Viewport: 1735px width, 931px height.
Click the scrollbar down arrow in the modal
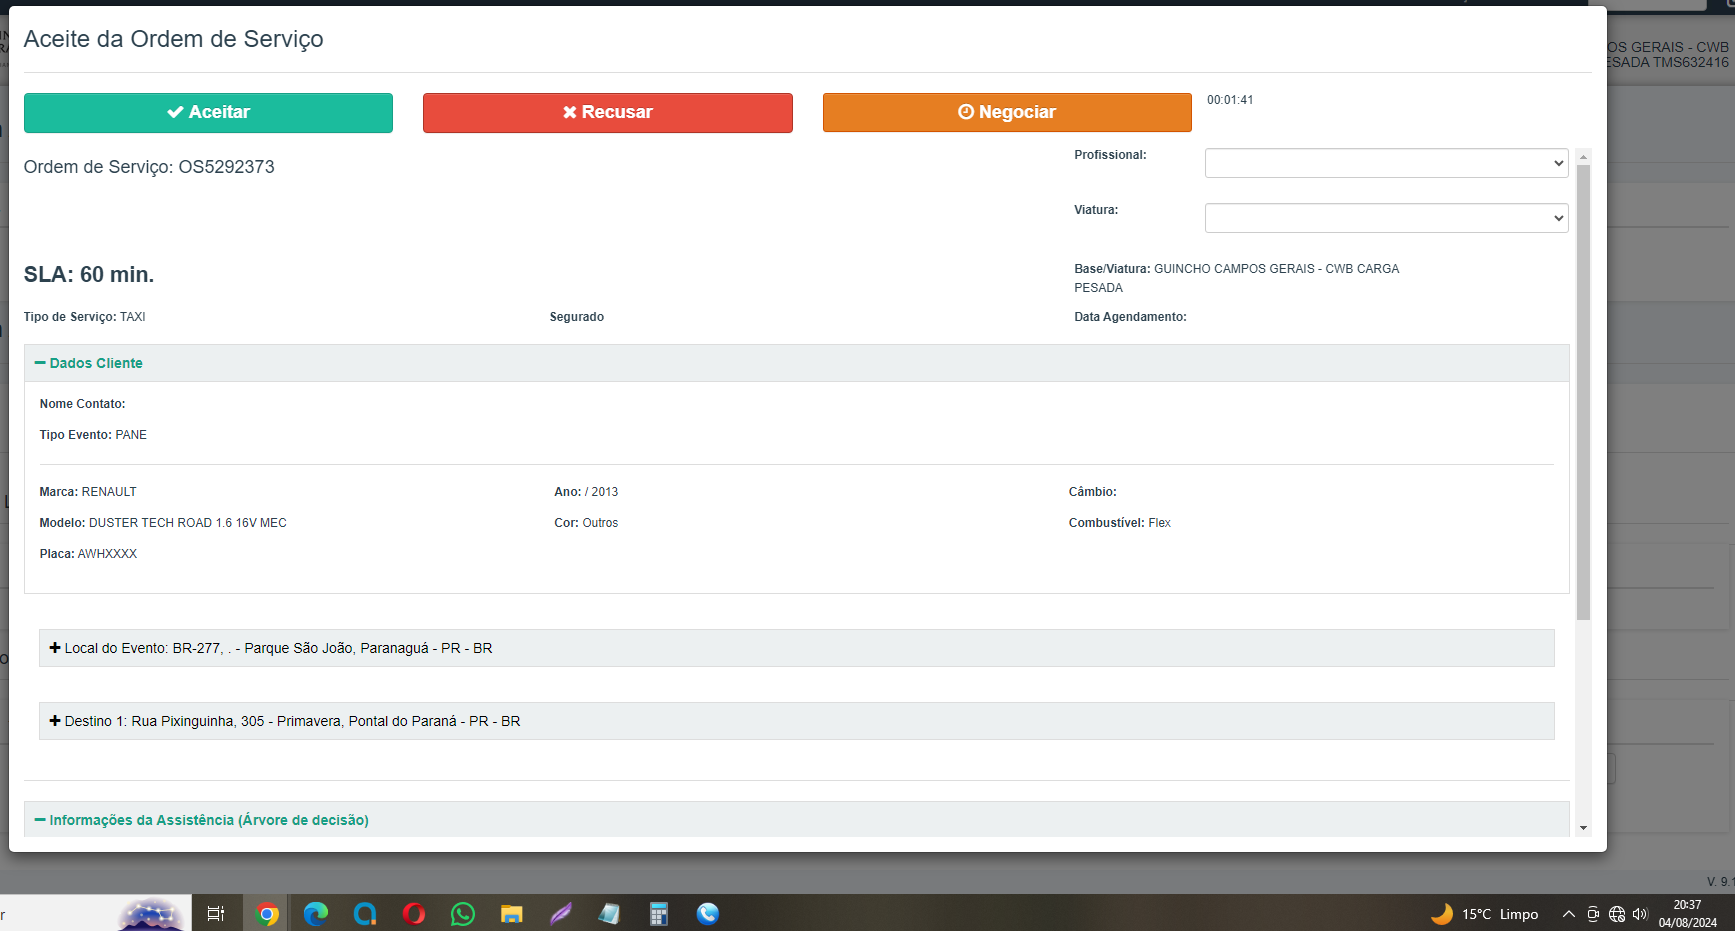[1583, 828]
